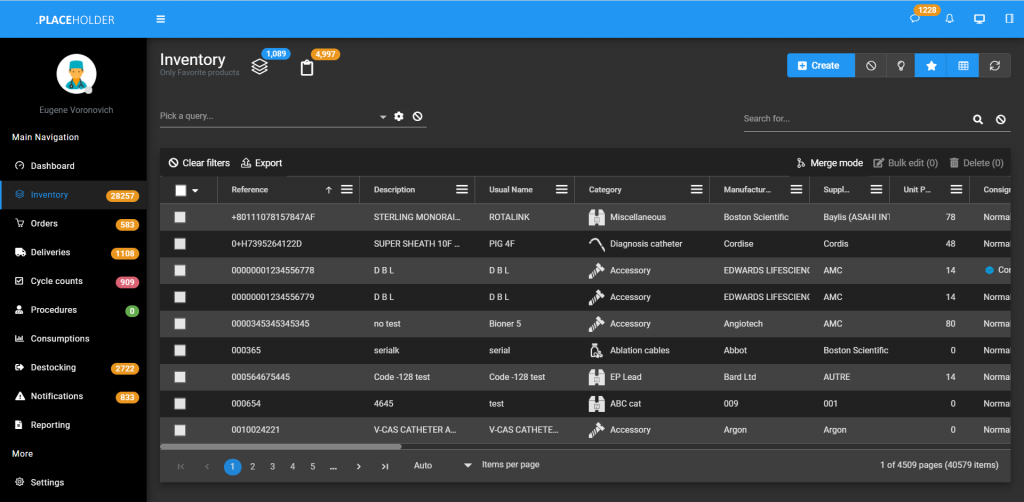Image resolution: width=1024 pixels, height=502 pixels.
Task: Click the horizontal scrollbar below the table
Action: tap(280, 446)
